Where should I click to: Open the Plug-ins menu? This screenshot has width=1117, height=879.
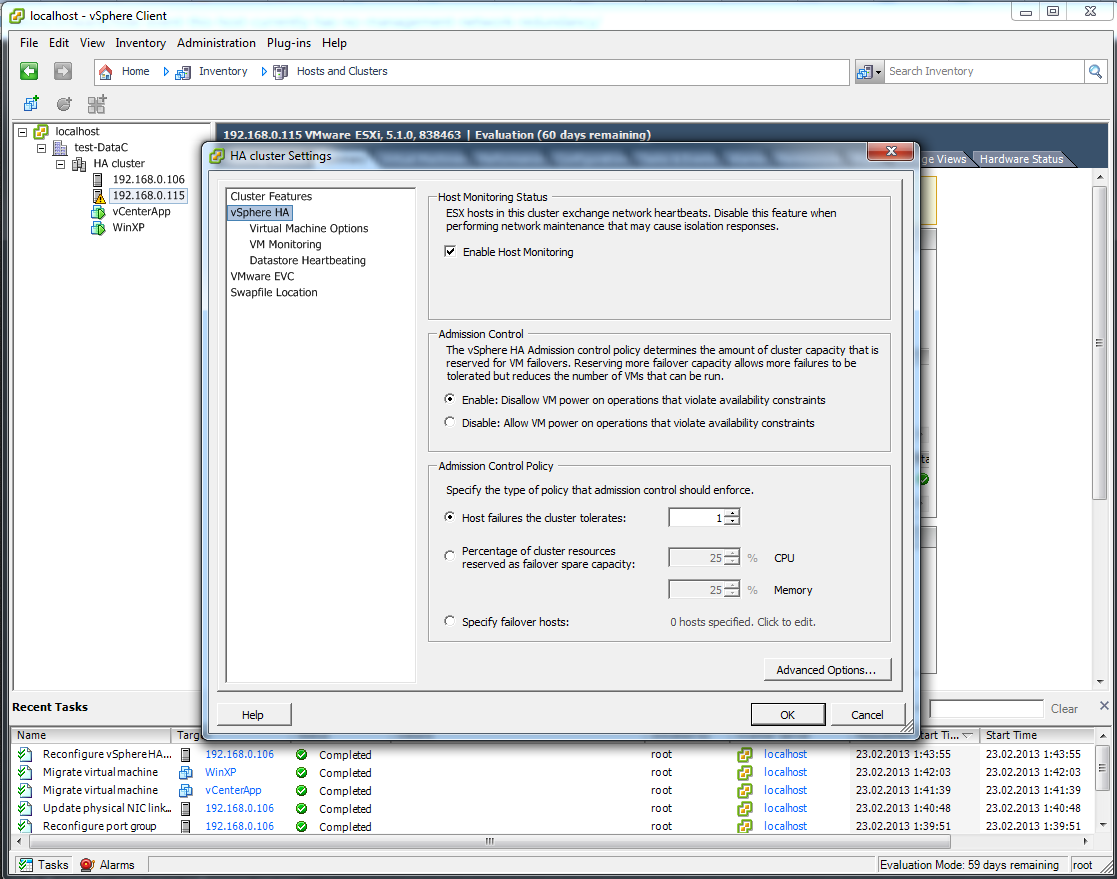(289, 43)
